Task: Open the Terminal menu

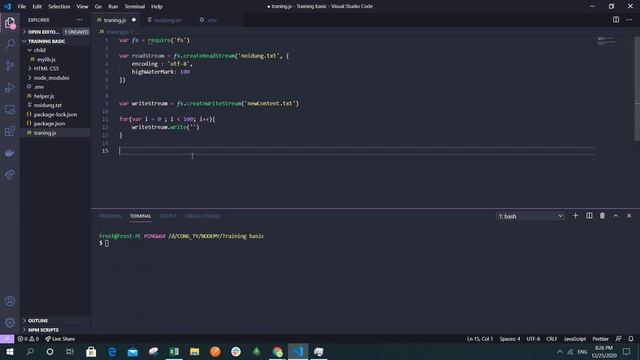Action: [x=135, y=7]
